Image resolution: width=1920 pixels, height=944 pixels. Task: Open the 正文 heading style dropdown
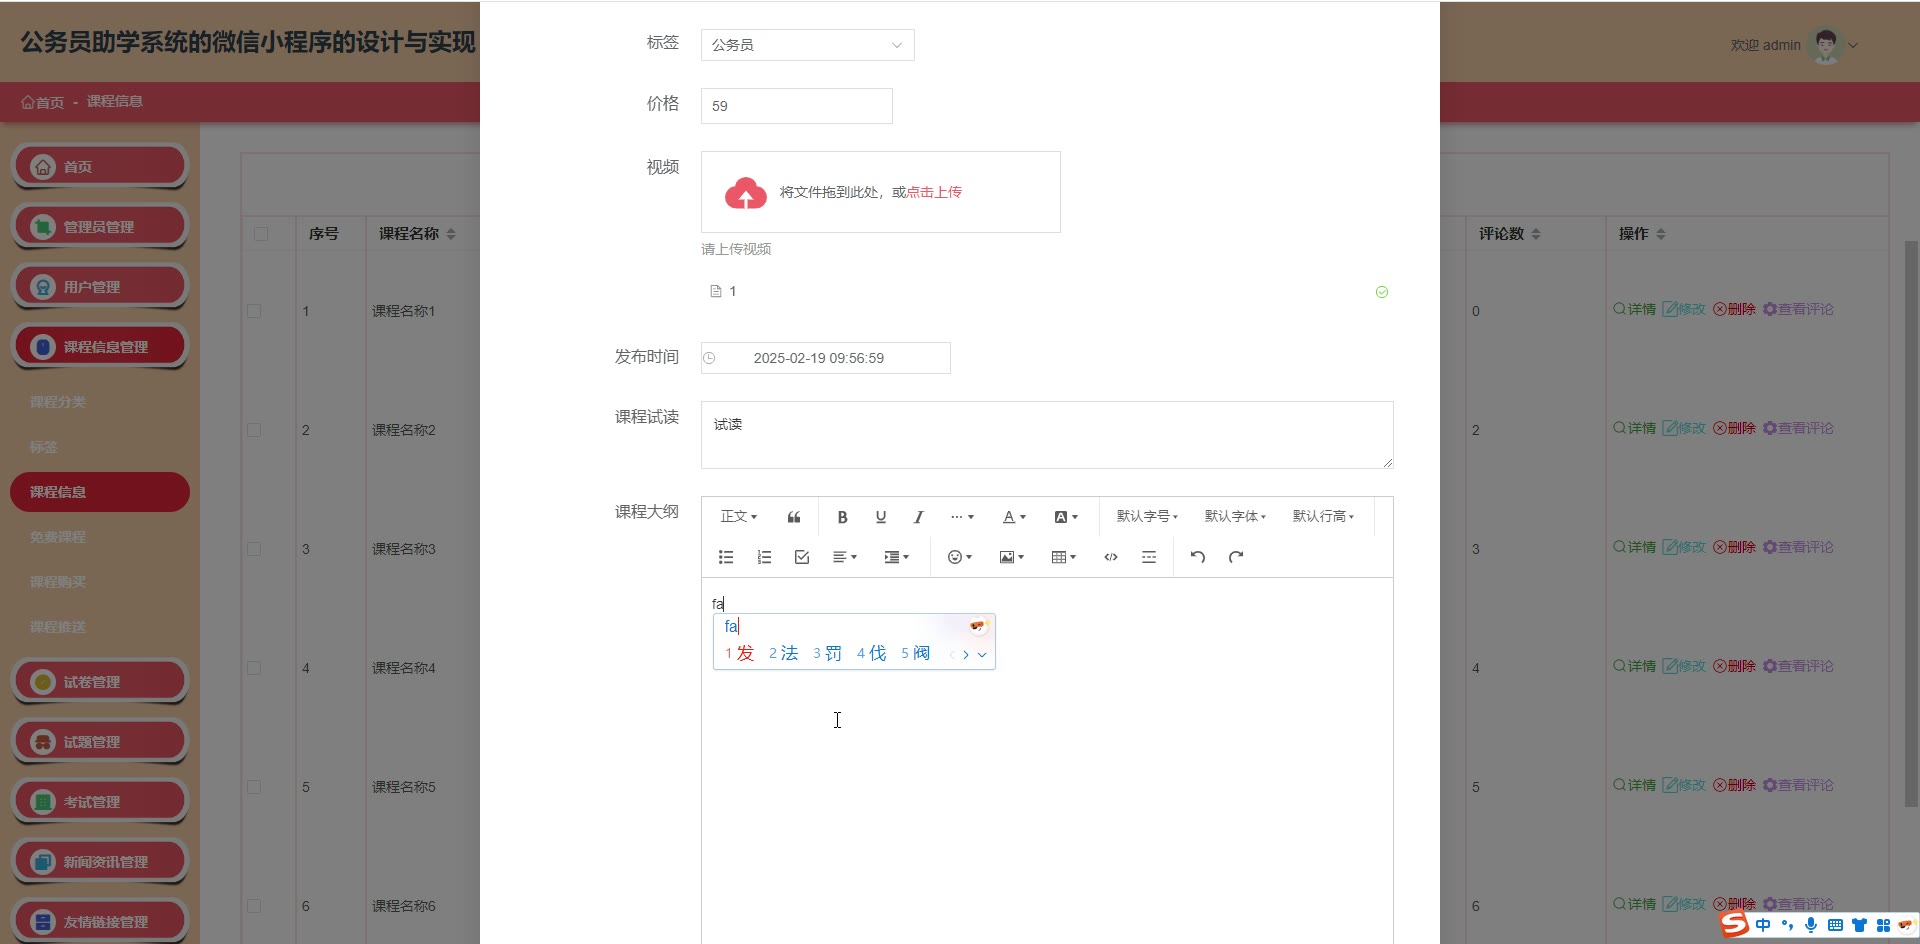[739, 517]
